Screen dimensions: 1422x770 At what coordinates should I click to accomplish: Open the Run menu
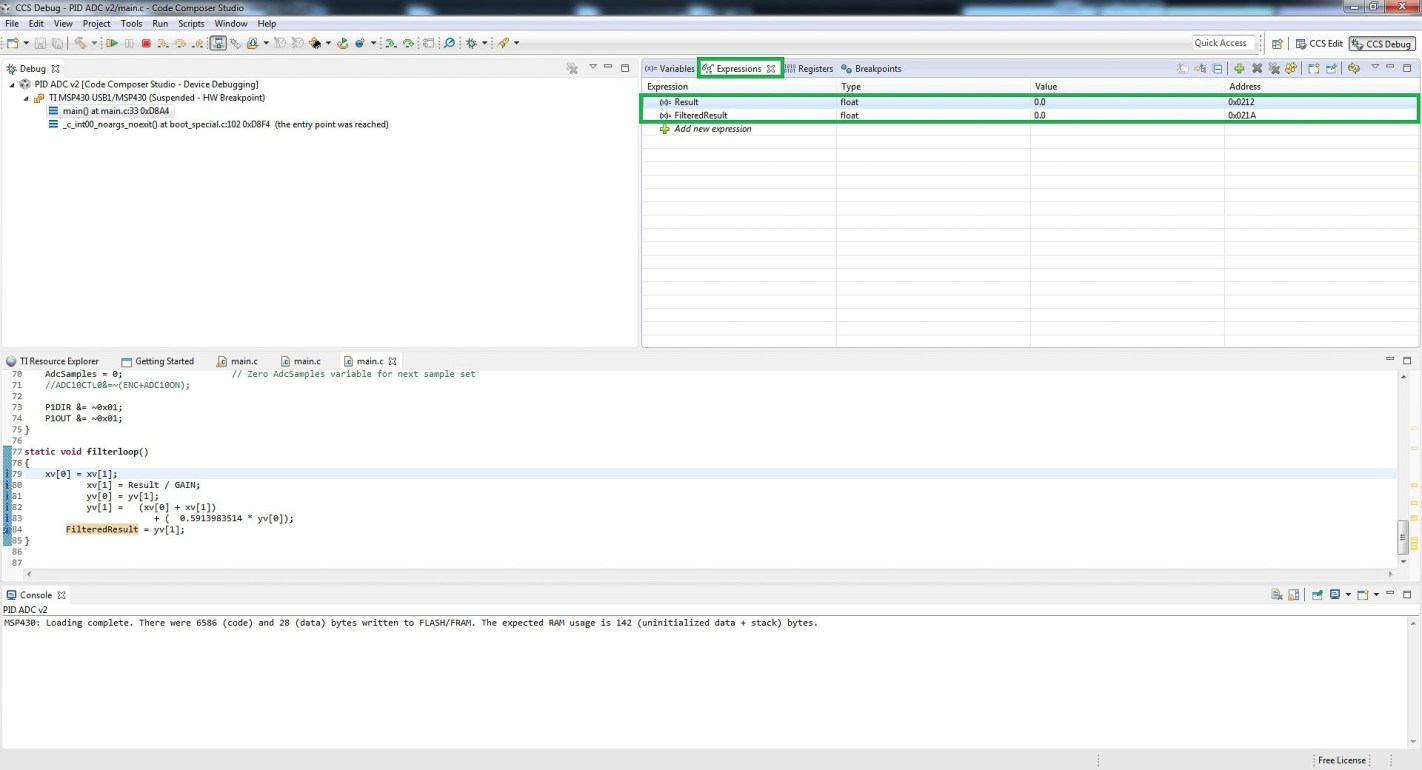click(x=160, y=23)
